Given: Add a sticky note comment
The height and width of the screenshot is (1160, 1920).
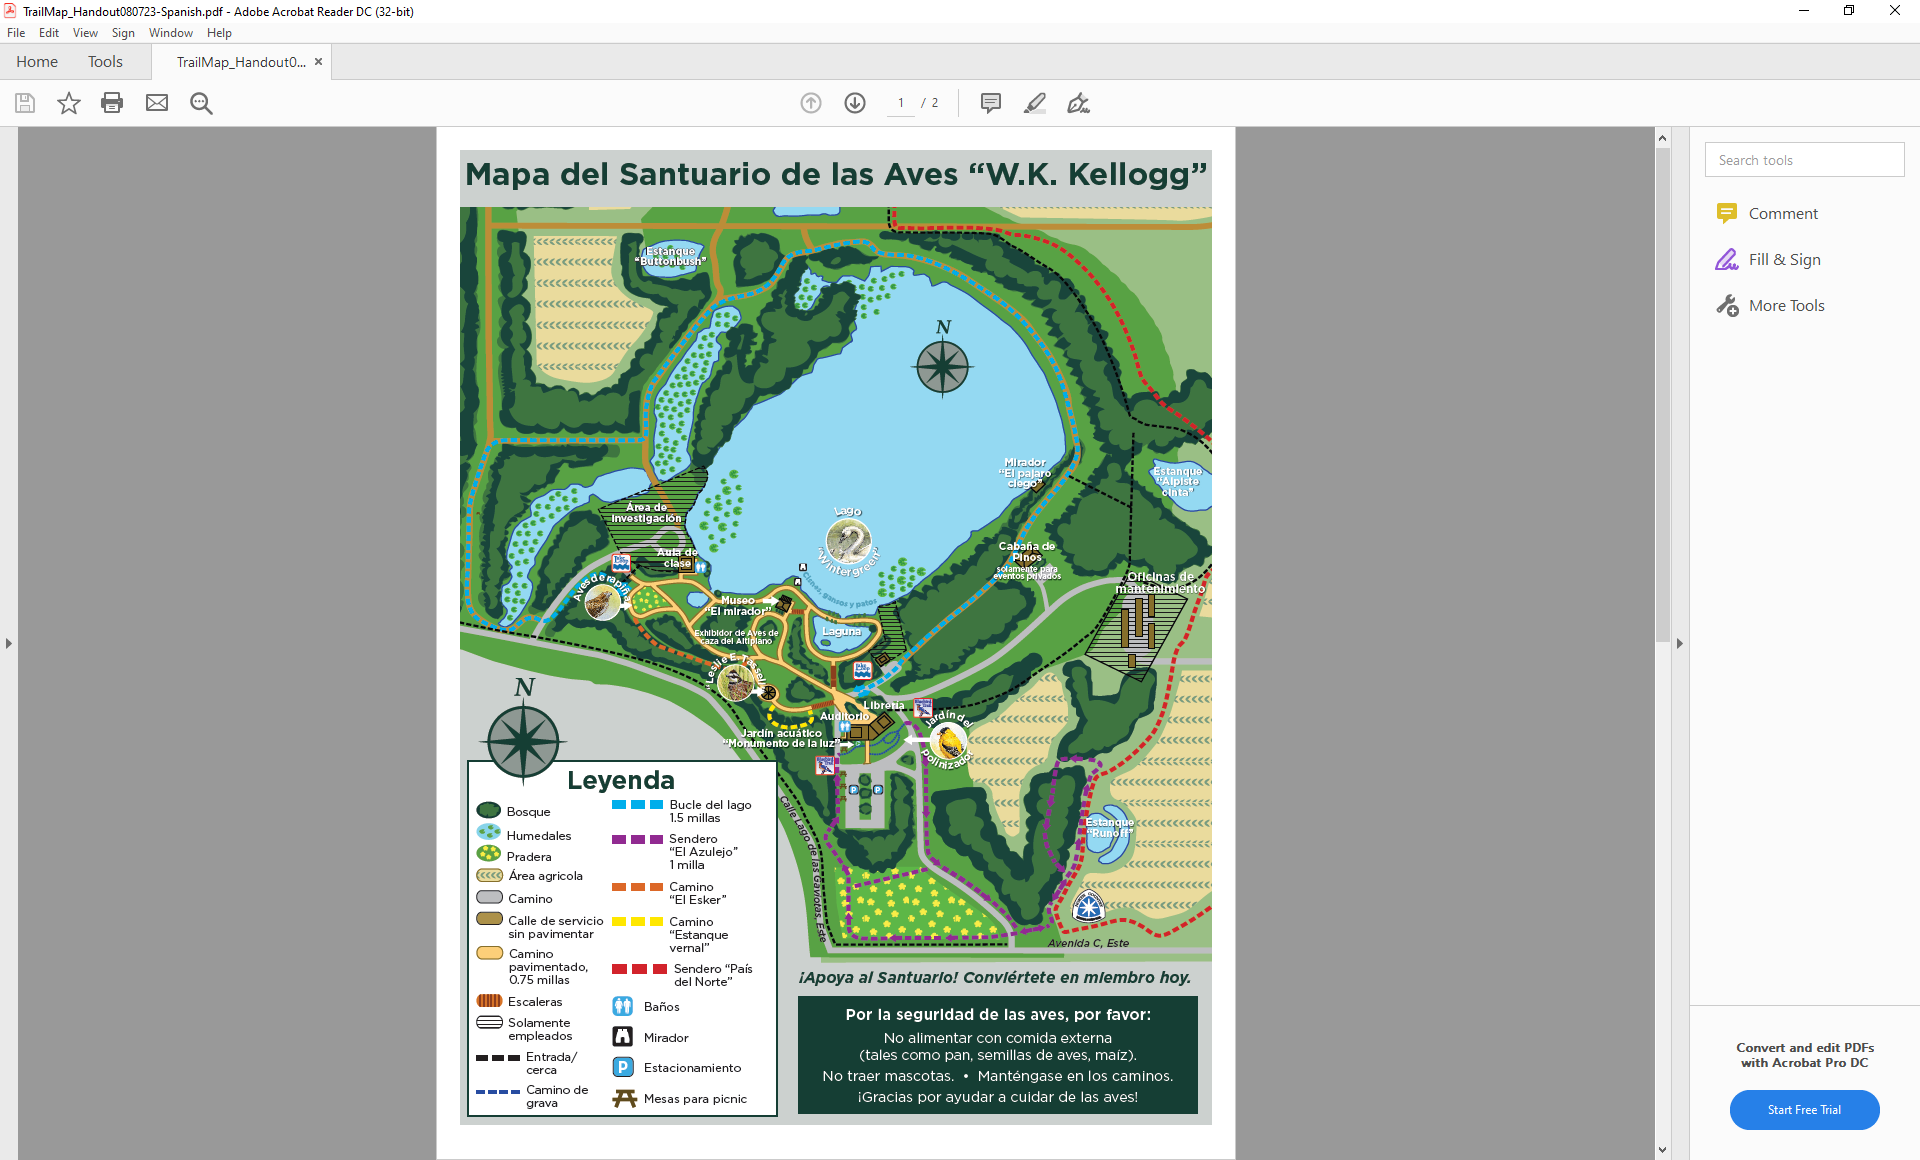Looking at the screenshot, I should (x=991, y=103).
